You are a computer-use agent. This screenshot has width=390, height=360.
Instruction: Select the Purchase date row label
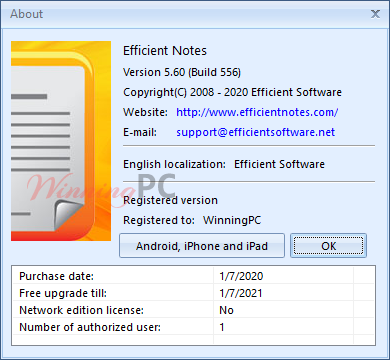57,276
